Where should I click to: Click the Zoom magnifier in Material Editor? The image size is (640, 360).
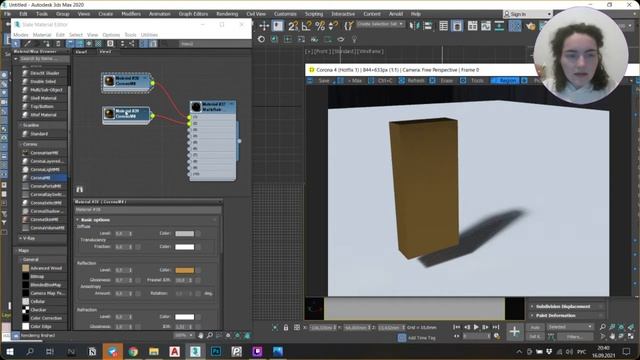(x=210, y=336)
